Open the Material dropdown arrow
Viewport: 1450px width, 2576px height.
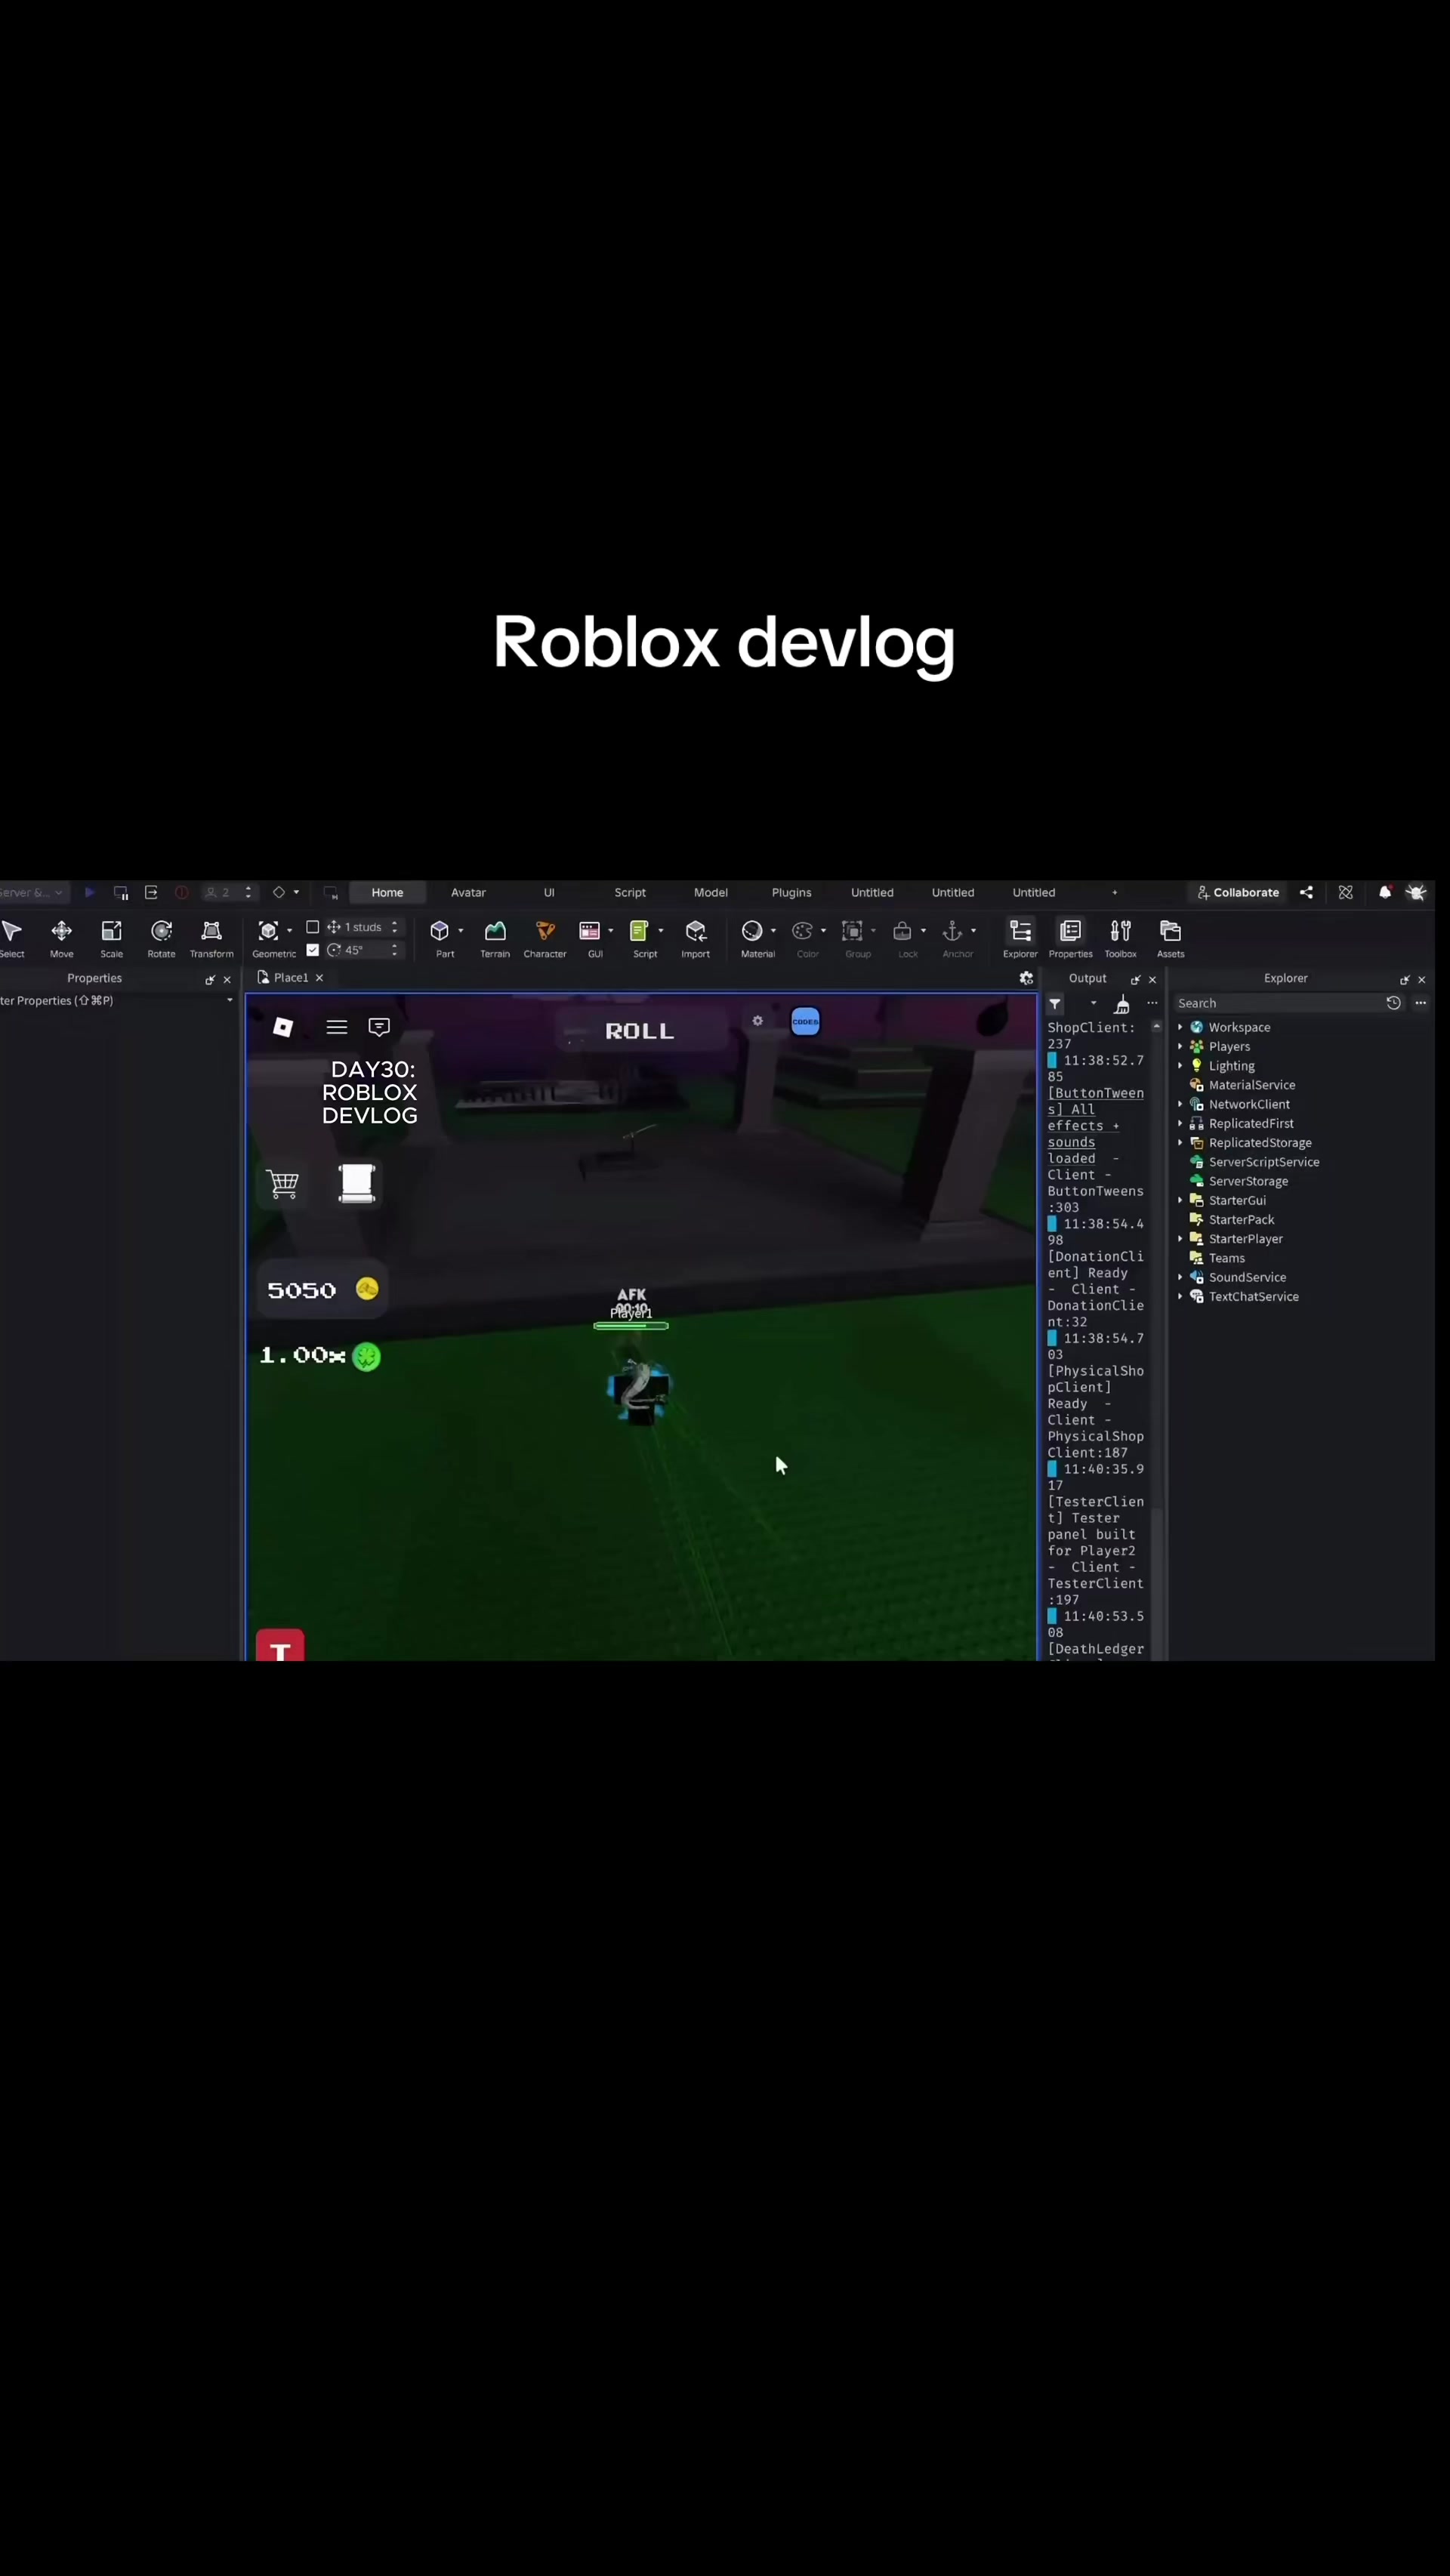(x=773, y=931)
